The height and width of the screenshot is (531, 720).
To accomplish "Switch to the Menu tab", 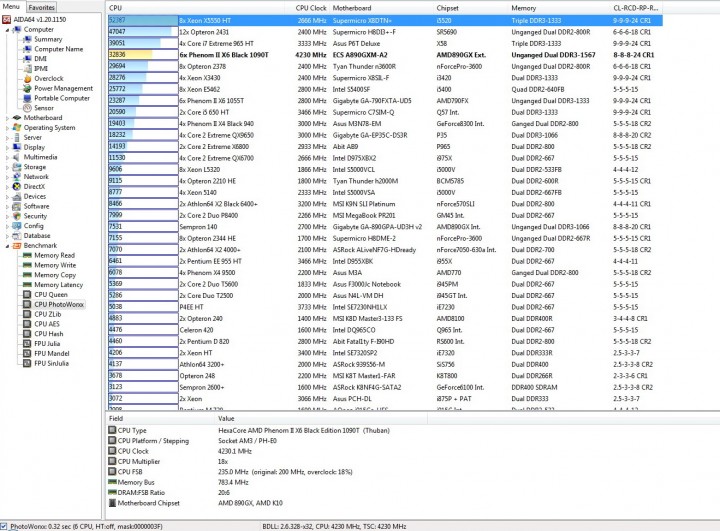I will pyautogui.click(x=12, y=6).
